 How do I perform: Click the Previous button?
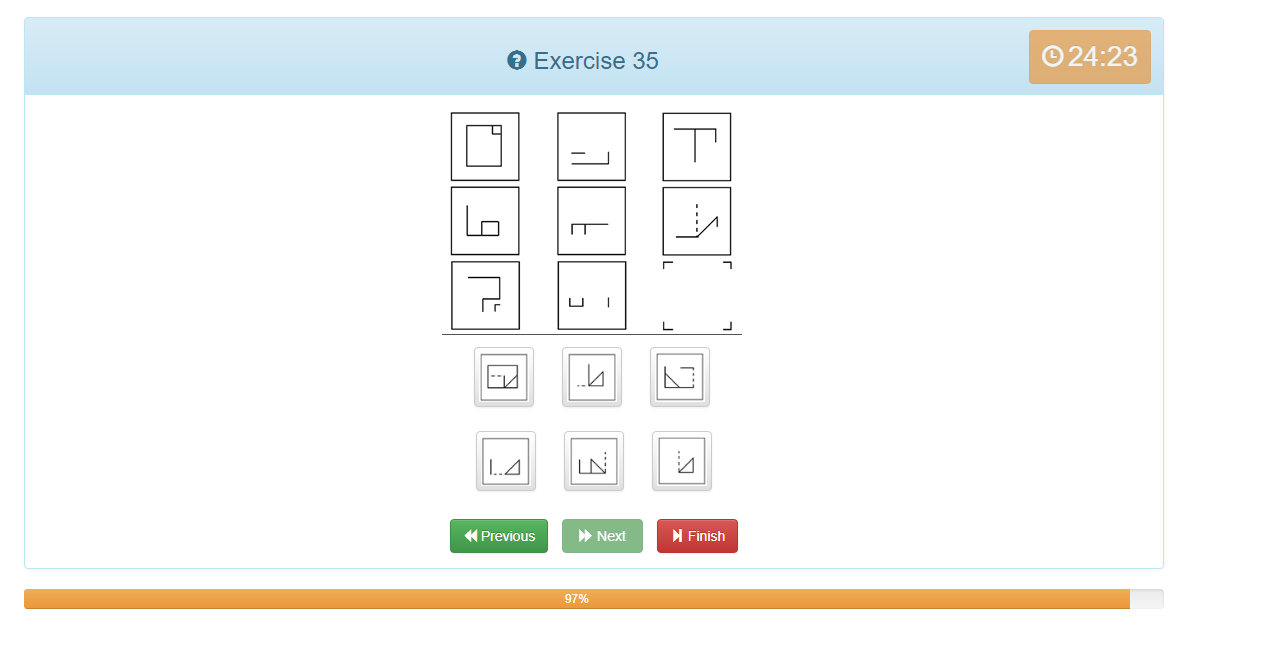[499, 536]
